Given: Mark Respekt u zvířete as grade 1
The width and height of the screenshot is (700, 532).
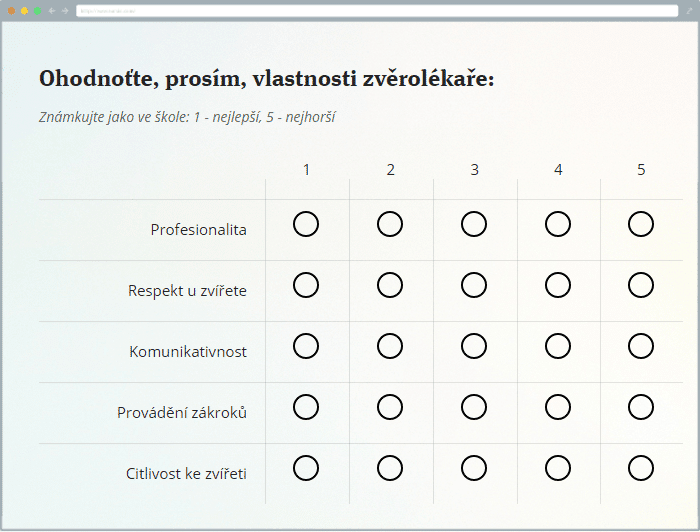Looking at the screenshot, I should pyautogui.click(x=306, y=285).
